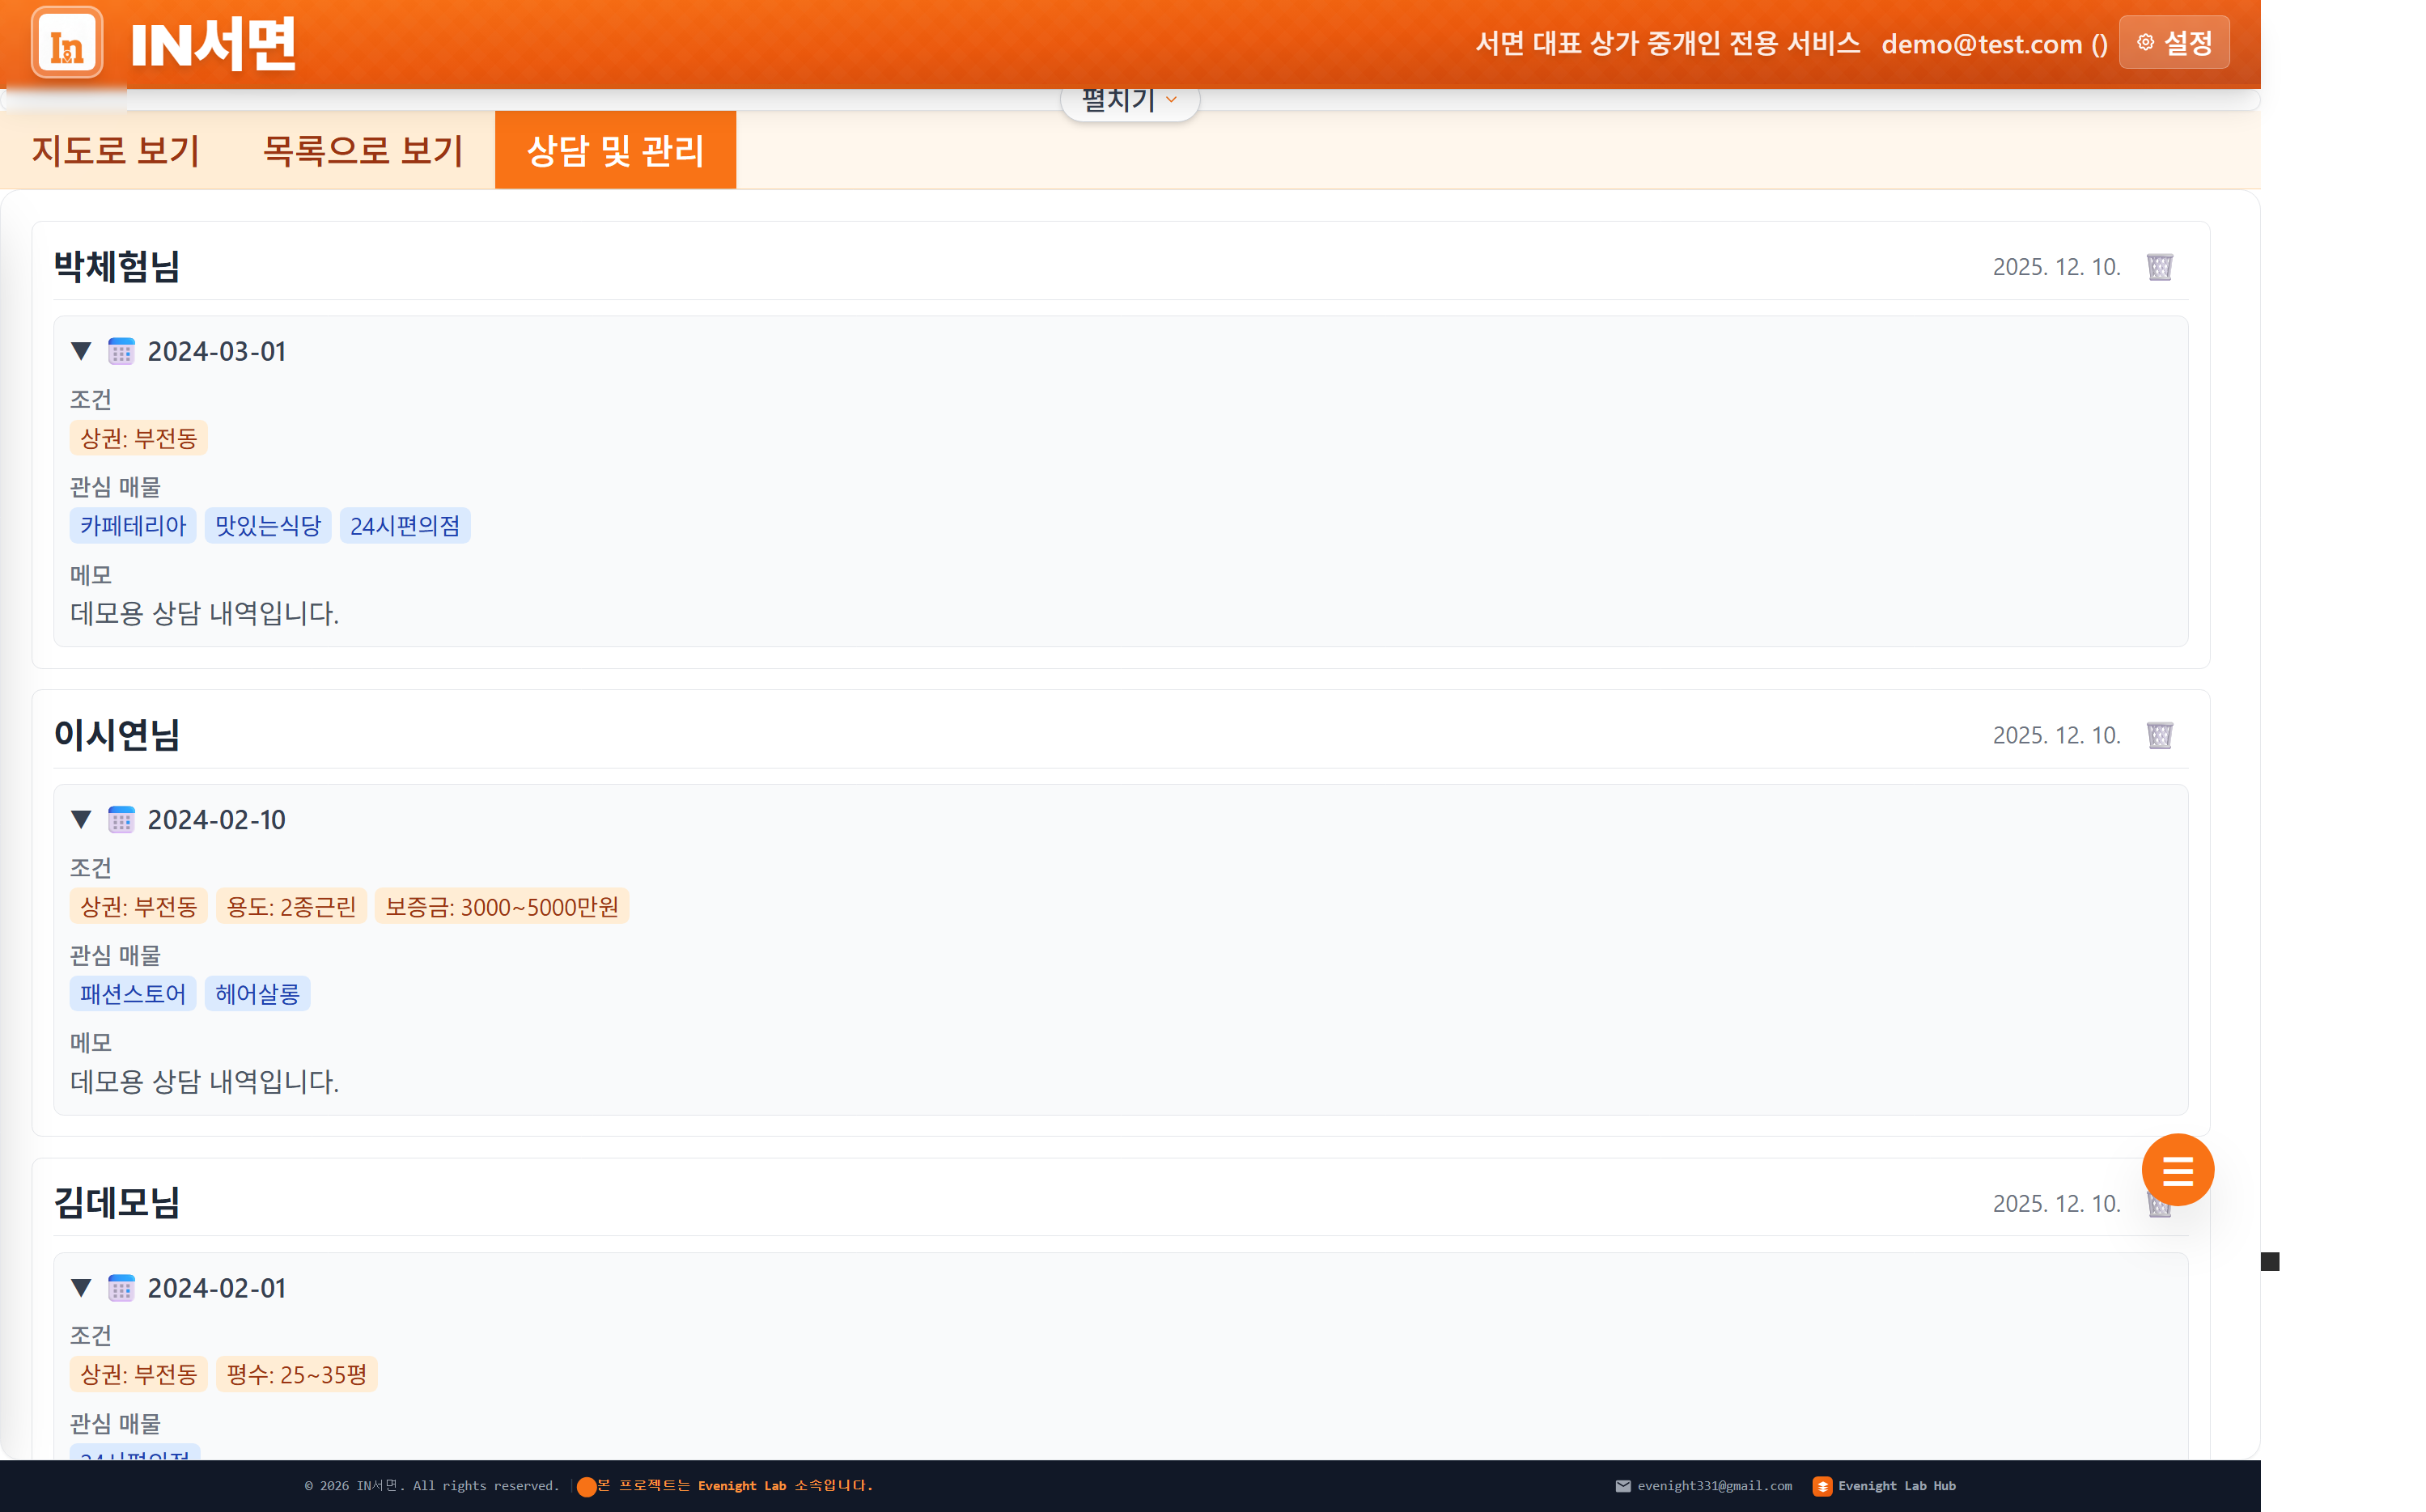Viewport: 2426px width, 1512px height.
Task: Click 서면 대표 상가 중개인 전용 서비스 tagline
Action: click(1668, 43)
